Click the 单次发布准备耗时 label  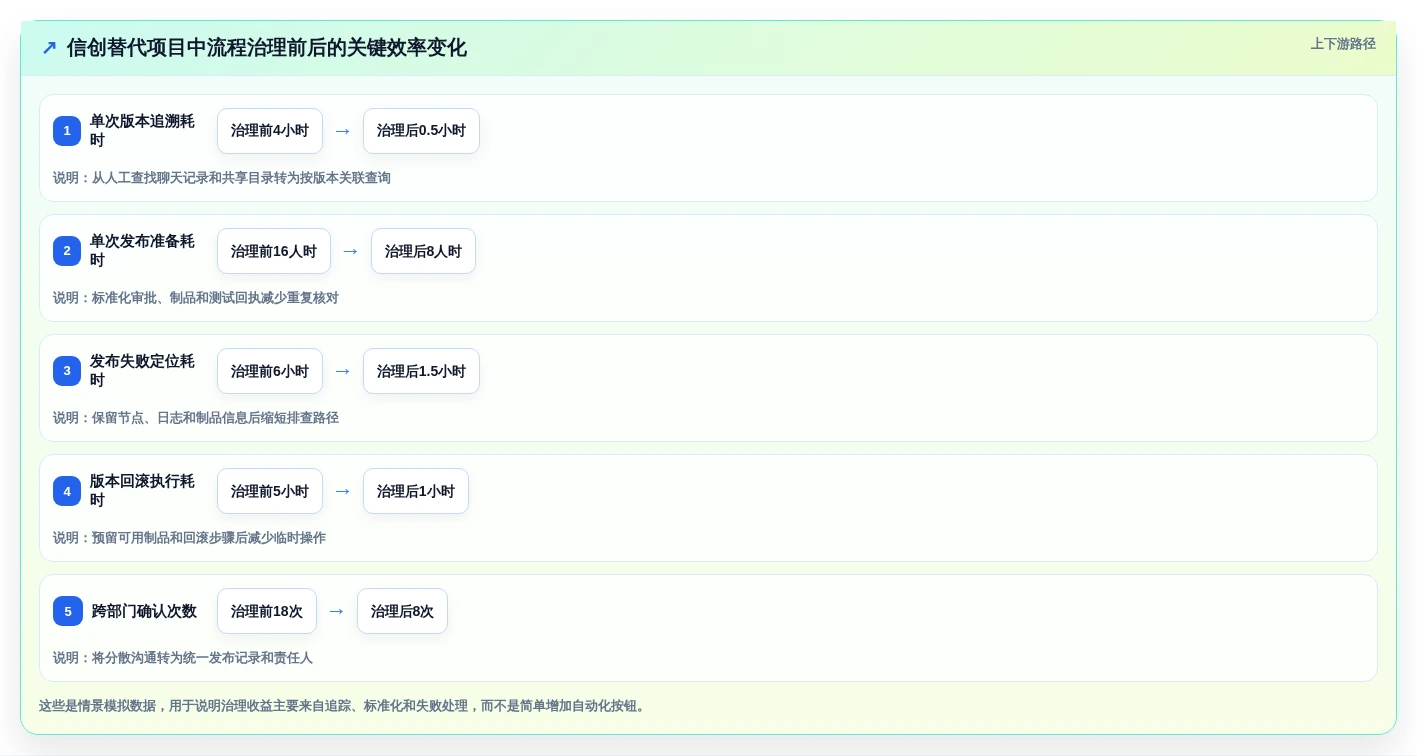(142, 251)
